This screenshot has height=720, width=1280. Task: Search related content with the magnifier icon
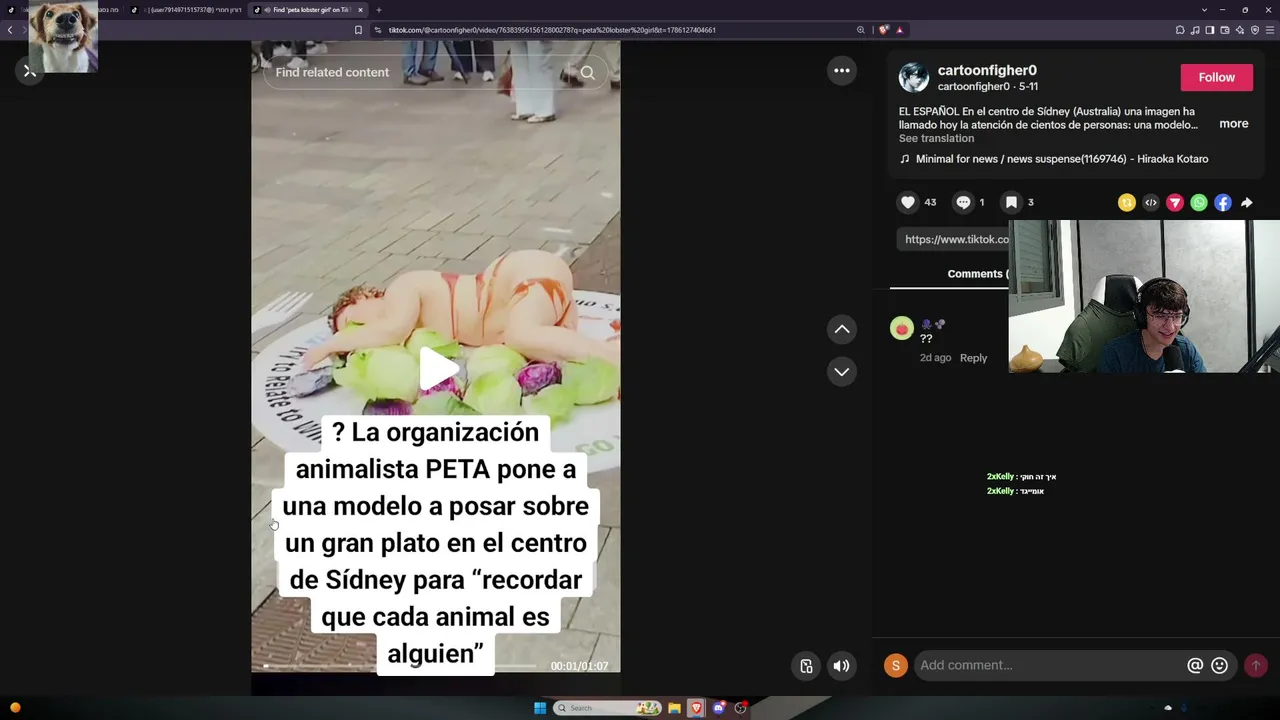pyautogui.click(x=588, y=72)
